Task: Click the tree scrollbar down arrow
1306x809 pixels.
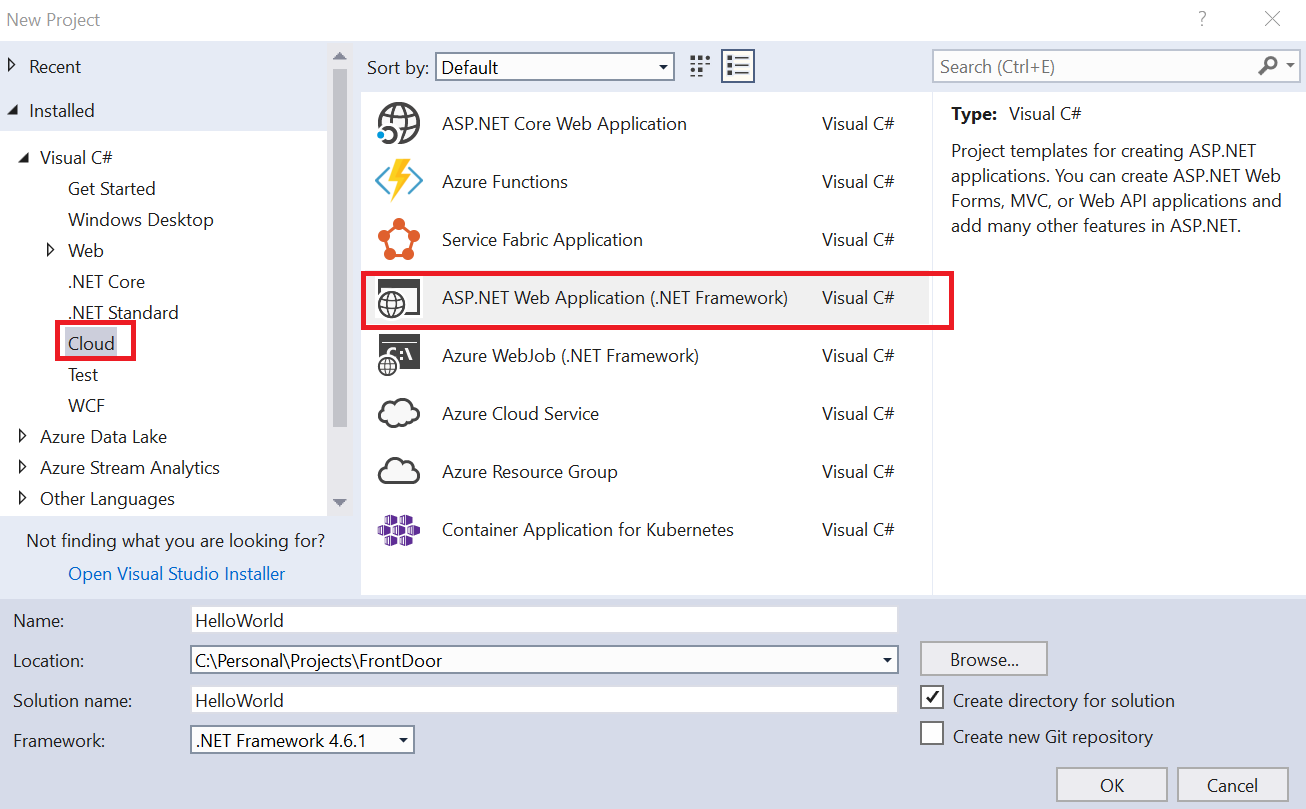Action: 339,502
